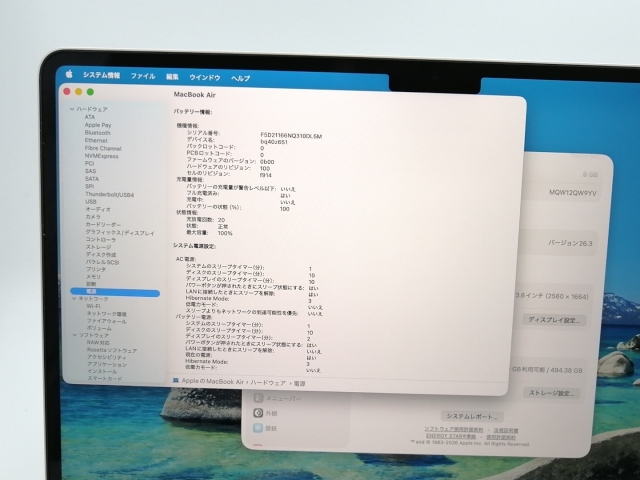Select RAW対応 under ソフトウェア
640x480 pixels.
tap(98, 342)
